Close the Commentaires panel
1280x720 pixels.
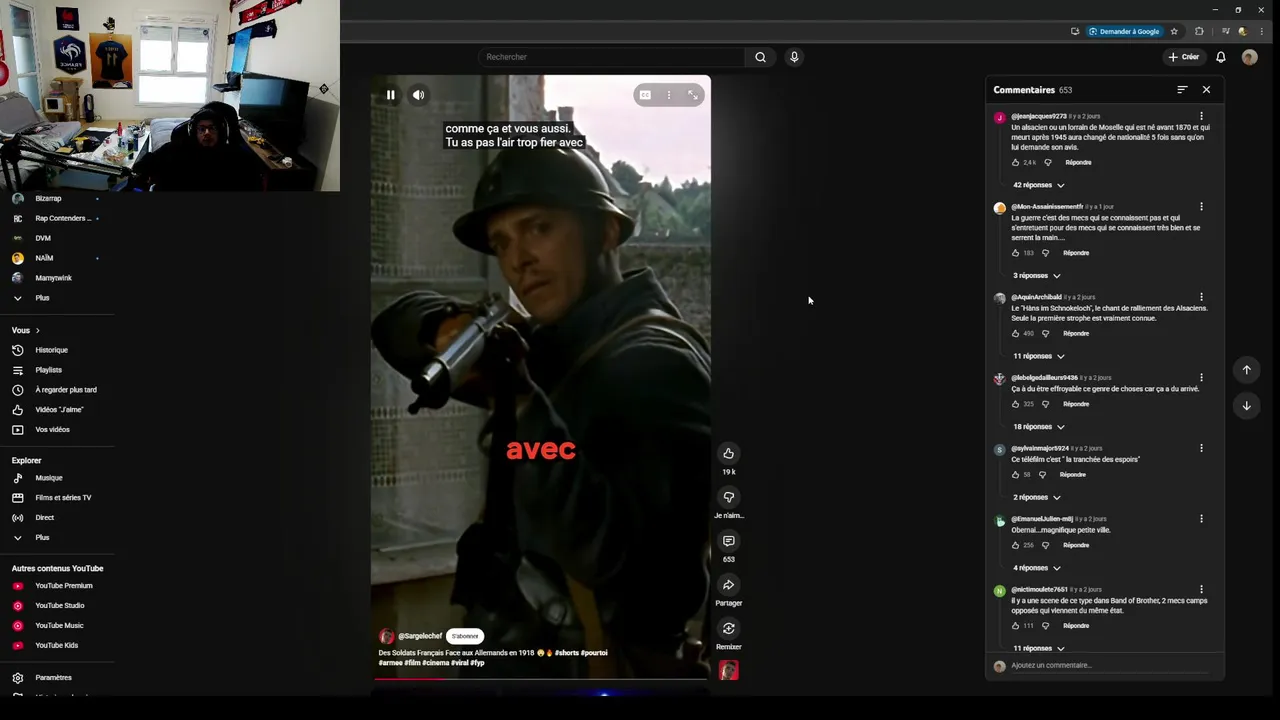(1206, 90)
